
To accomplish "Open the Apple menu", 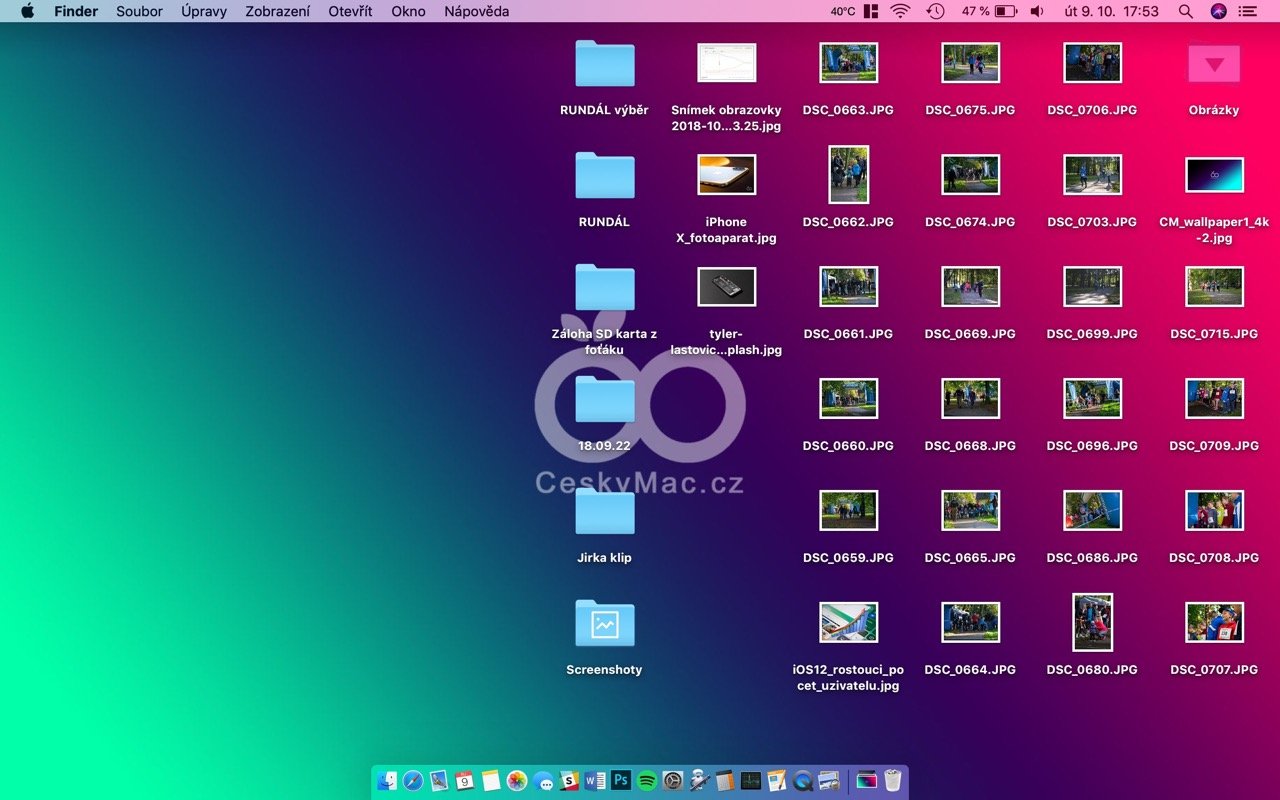I will (27, 11).
